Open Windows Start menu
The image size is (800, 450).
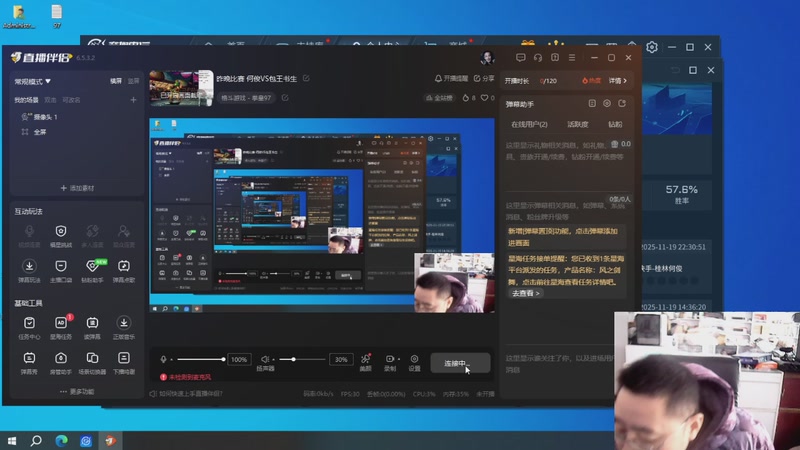pyautogui.click(x=12, y=440)
